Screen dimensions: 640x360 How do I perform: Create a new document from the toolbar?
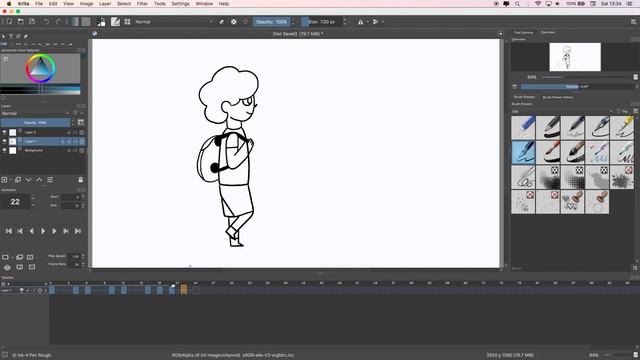tap(9, 22)
